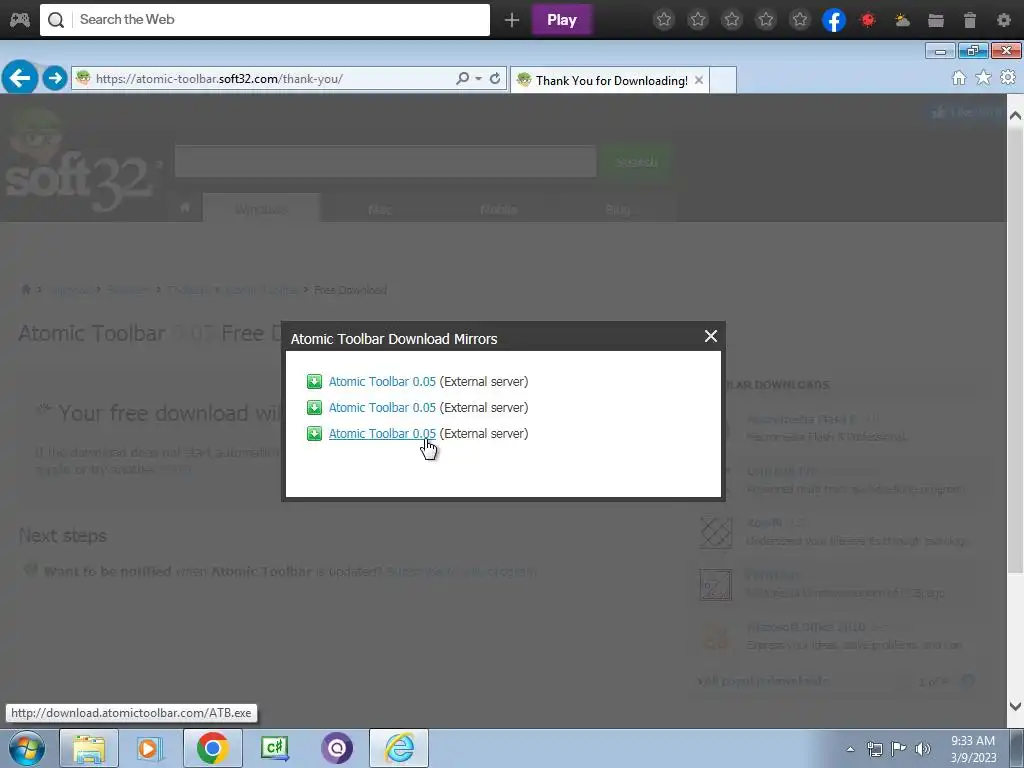
Task: Show hidden system tray icons
Action: click(850, 749)
